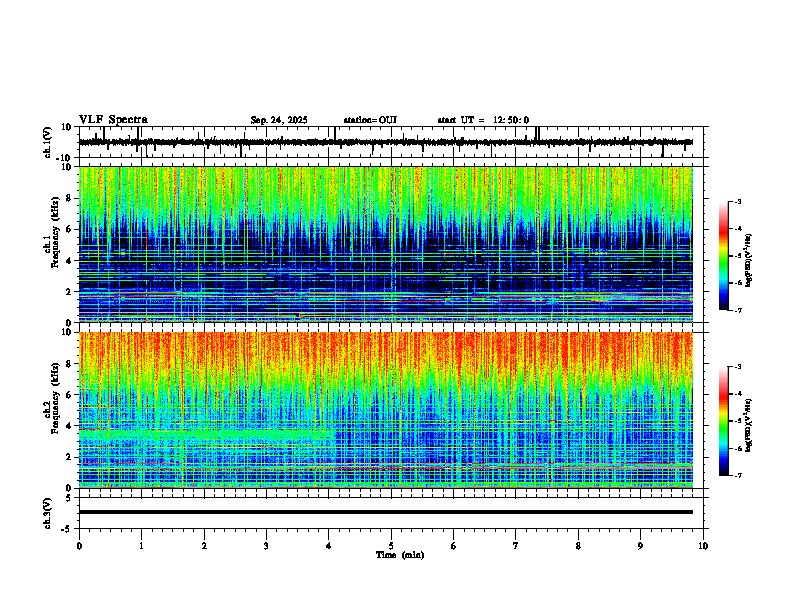Click the ch.1 spectrogram color scale bar

(723, 256)
